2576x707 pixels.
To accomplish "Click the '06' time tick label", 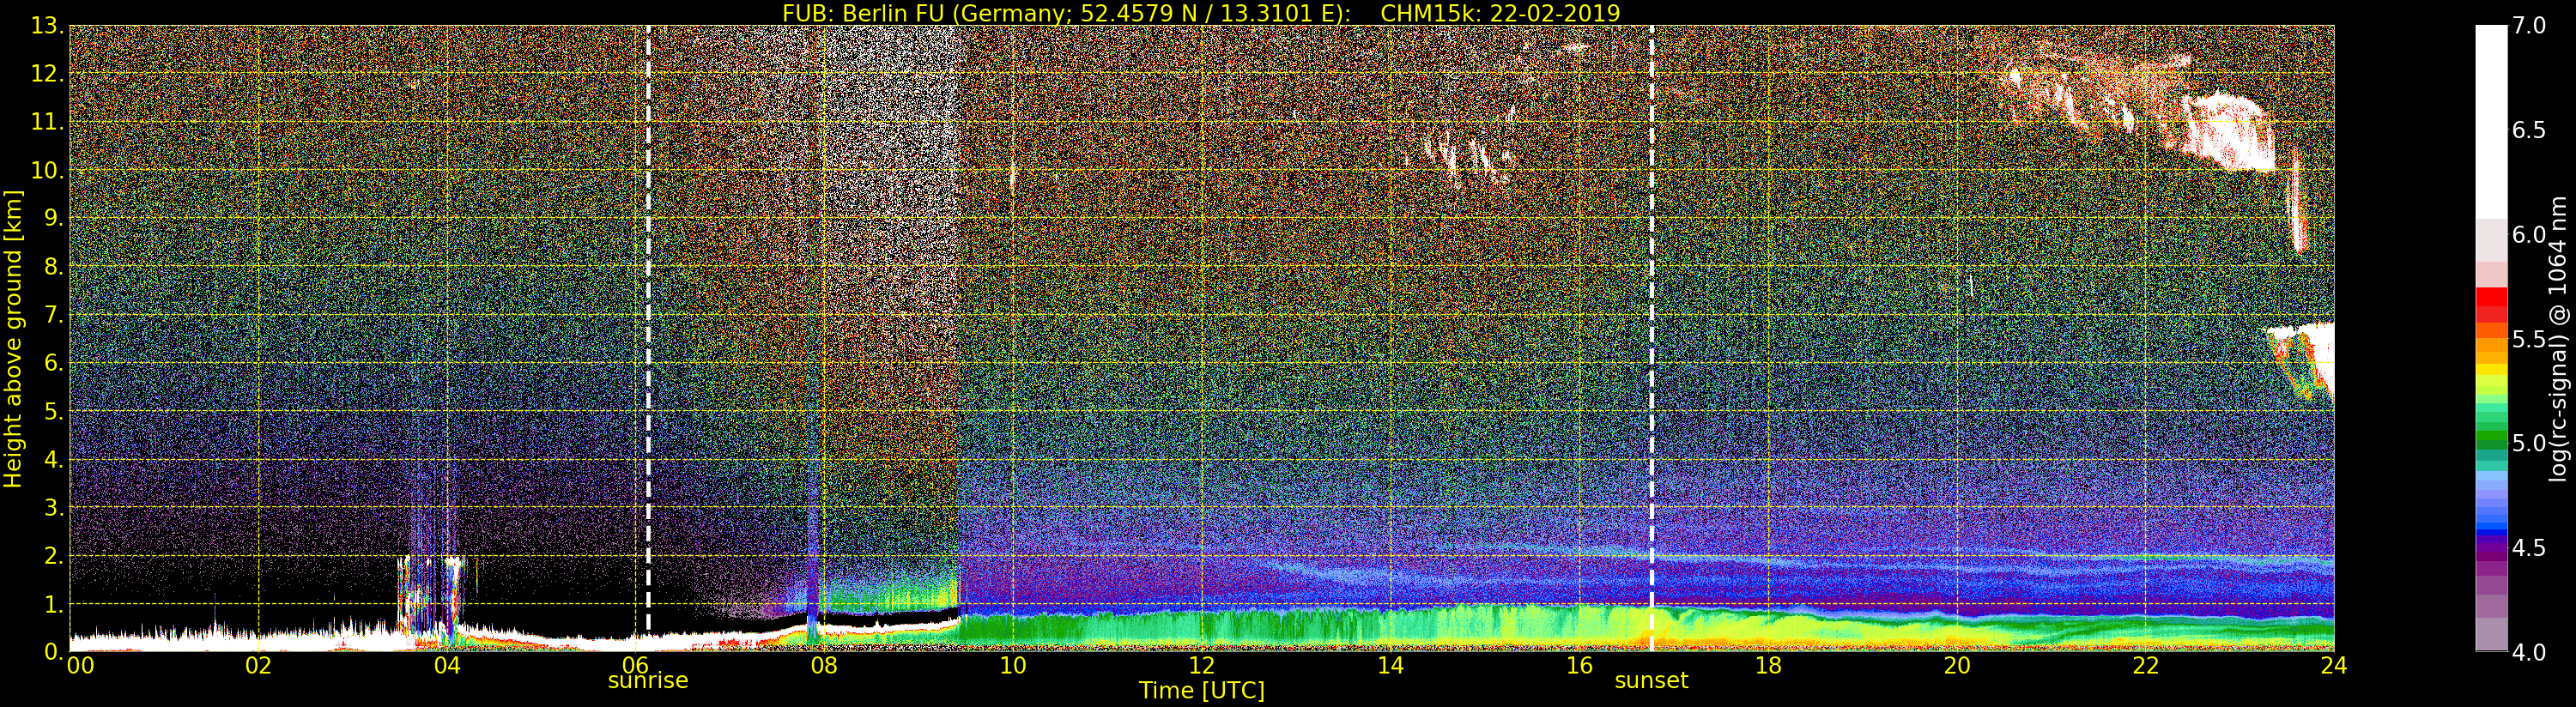I will (635, 666).
